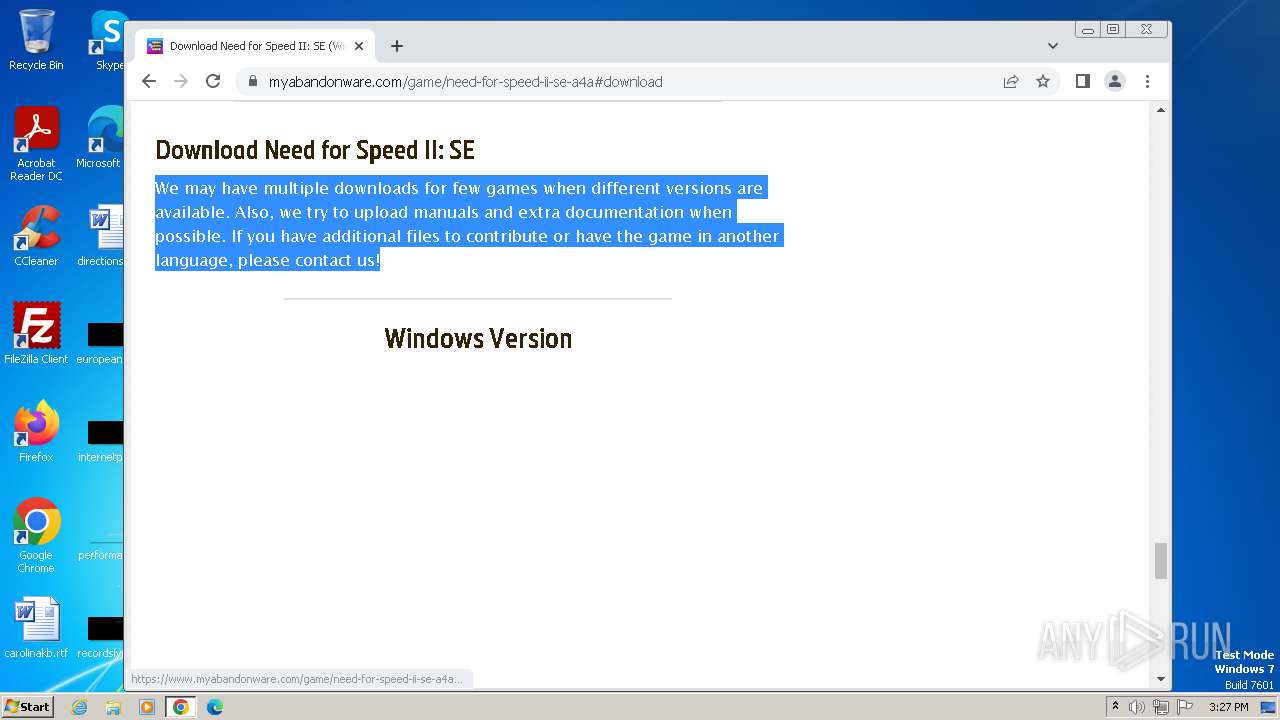Expand the tab search chevron
The width and height of the screenshot is (1280, 720).
click(1053, 46)
